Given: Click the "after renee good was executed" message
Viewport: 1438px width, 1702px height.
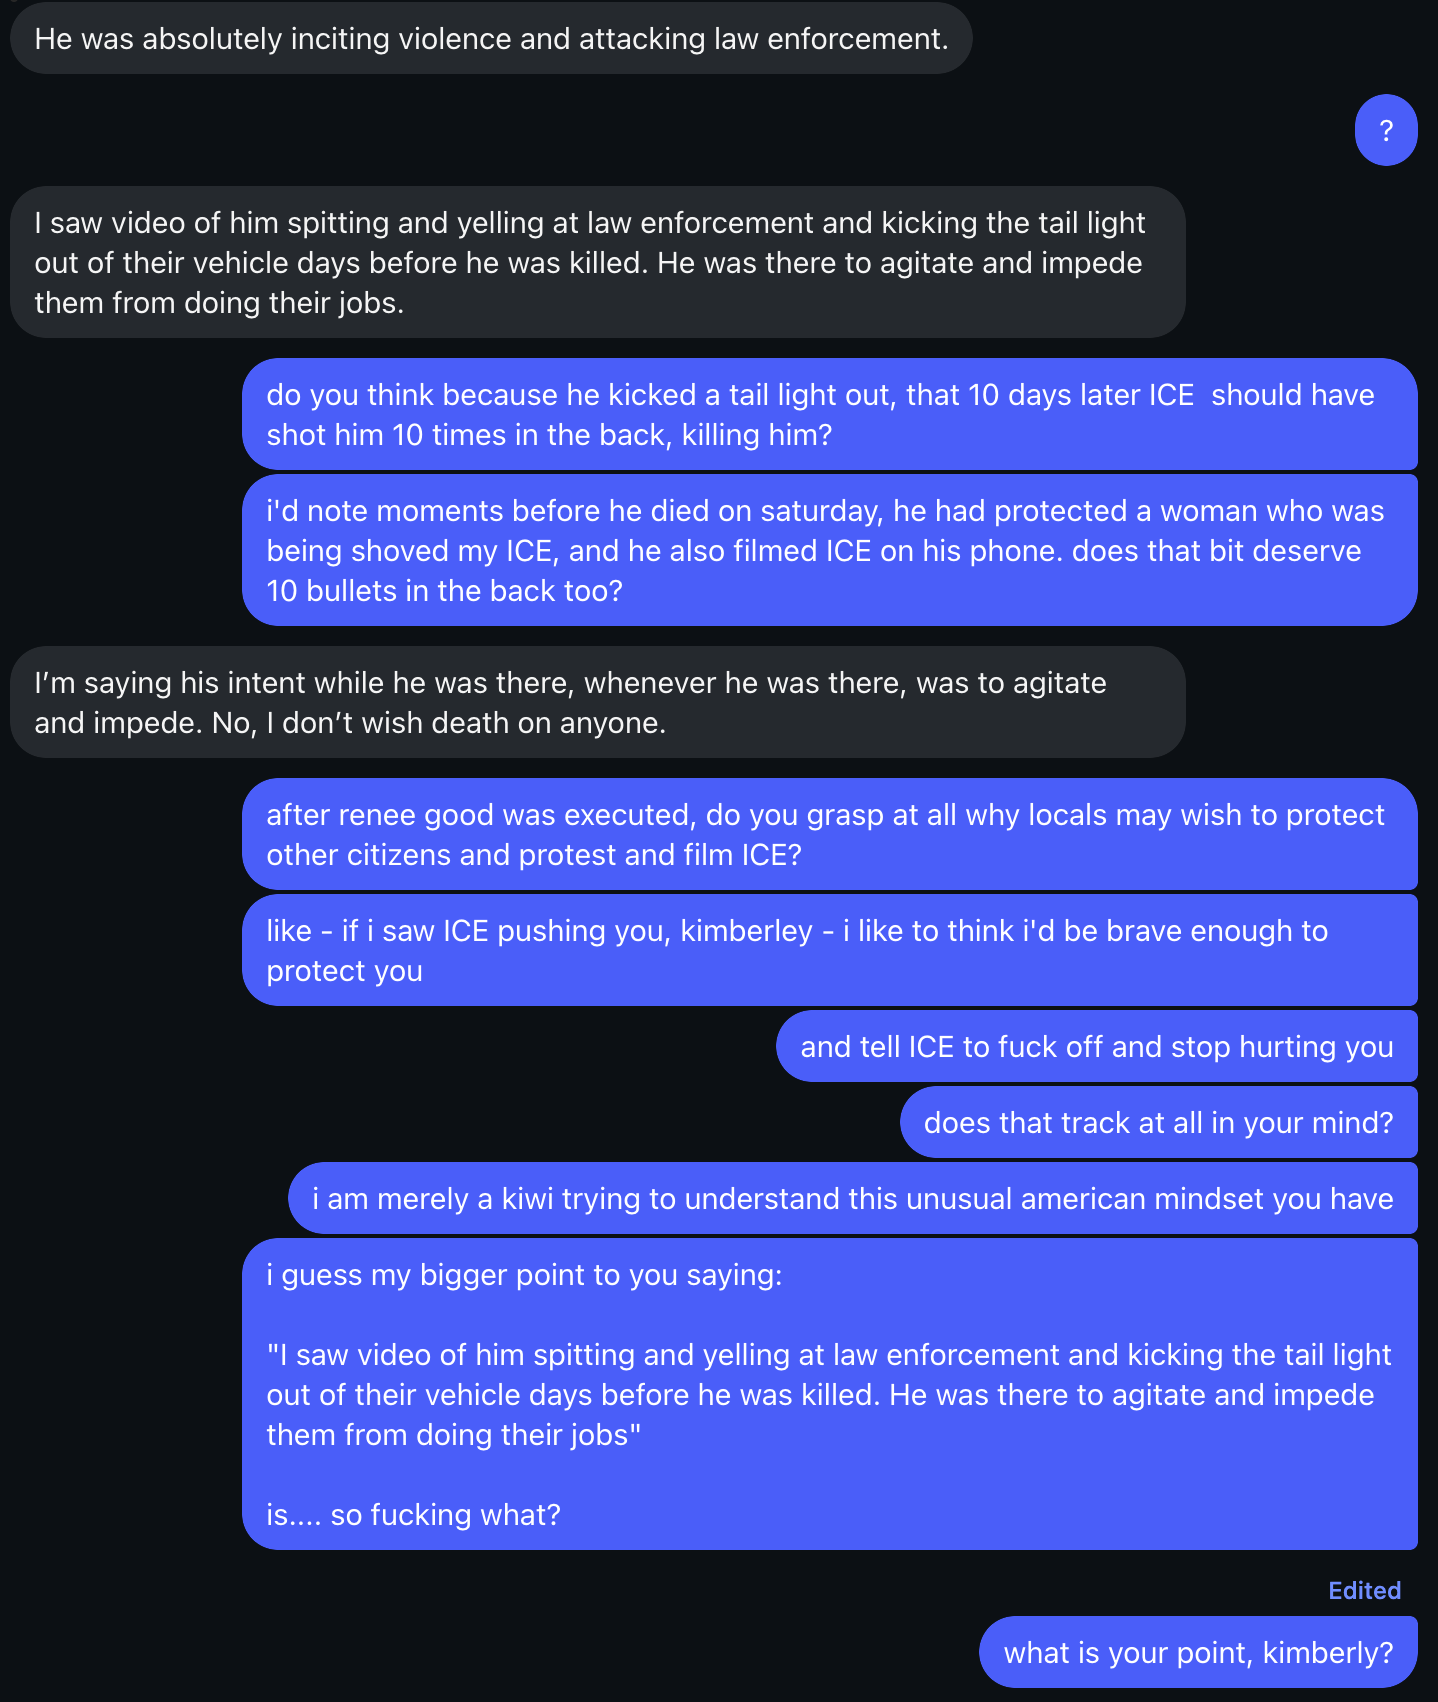Looking at the screenshot, I should click(x=828, y=834).
